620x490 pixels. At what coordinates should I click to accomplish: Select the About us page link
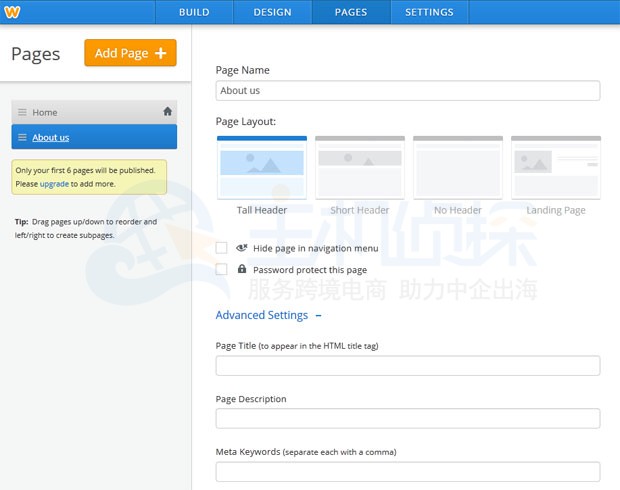click(51, 137)
